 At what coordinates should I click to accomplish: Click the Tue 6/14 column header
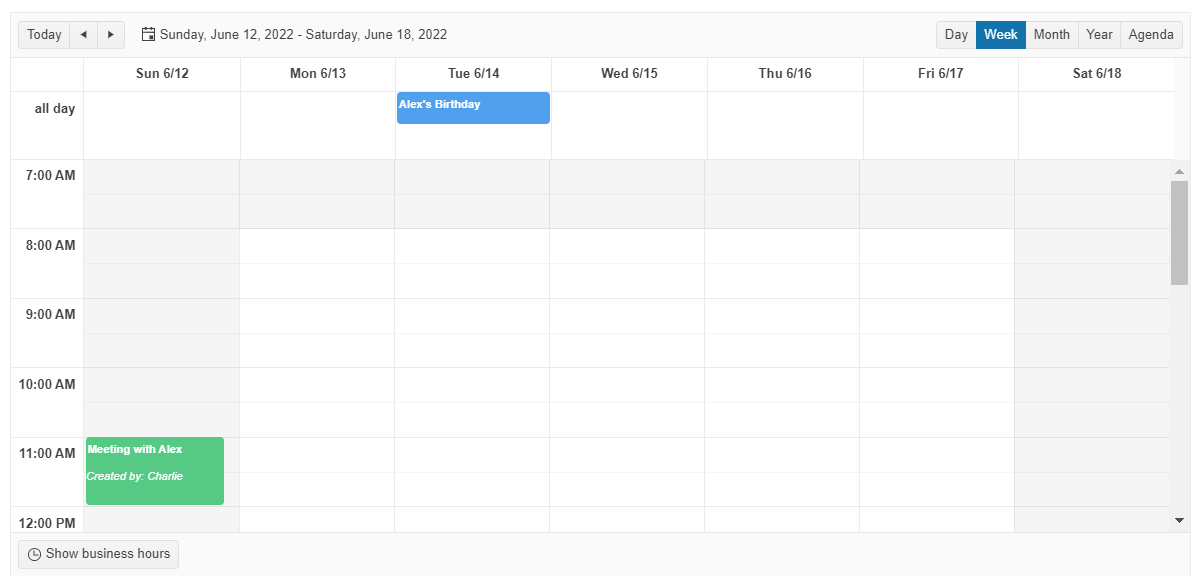click(x=472, y=73)
